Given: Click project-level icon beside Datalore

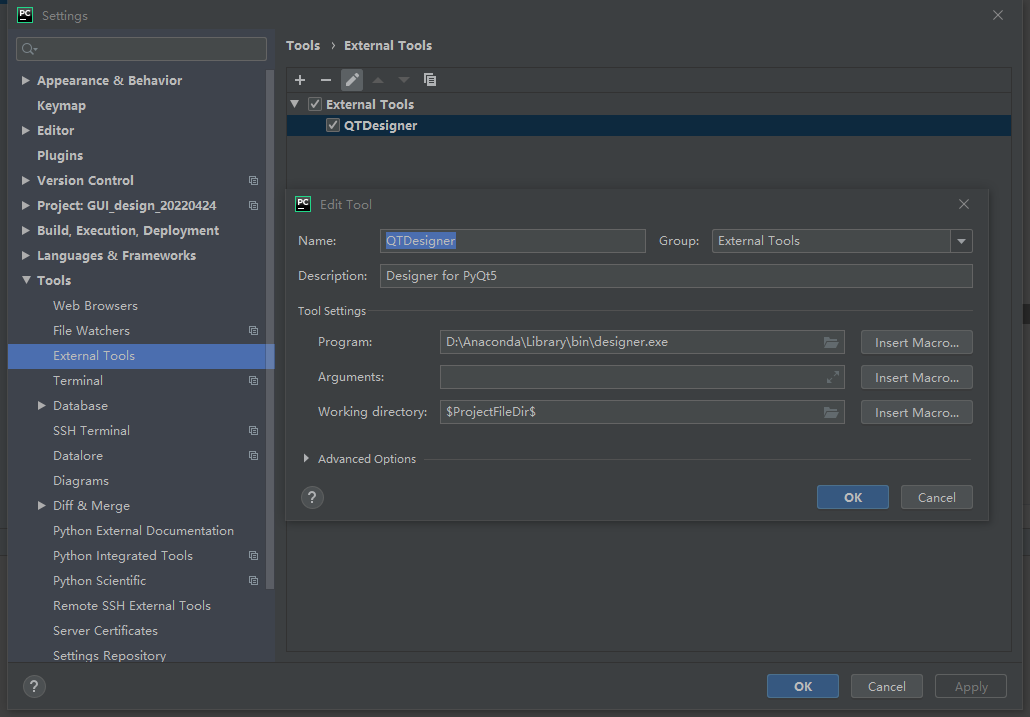Looking at the screenshot, I should (253, 456).
